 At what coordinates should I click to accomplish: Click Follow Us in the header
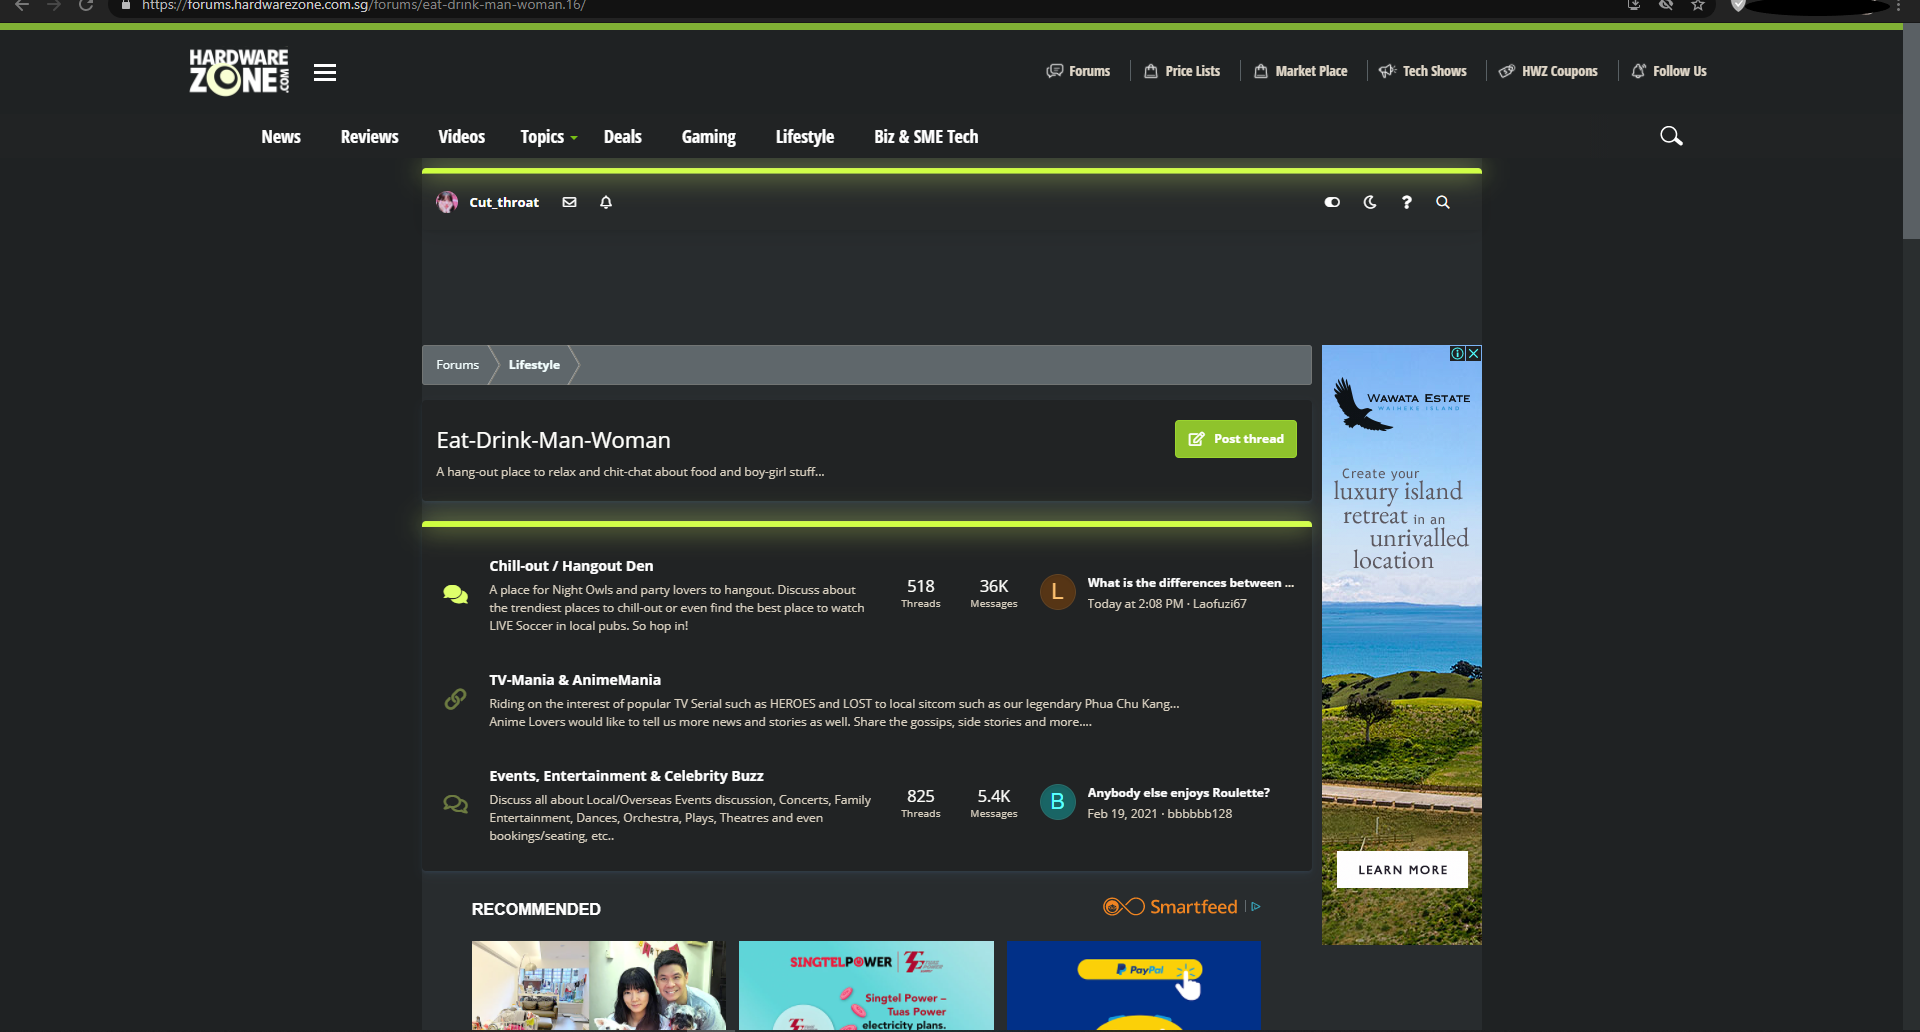pos(1669,71)
